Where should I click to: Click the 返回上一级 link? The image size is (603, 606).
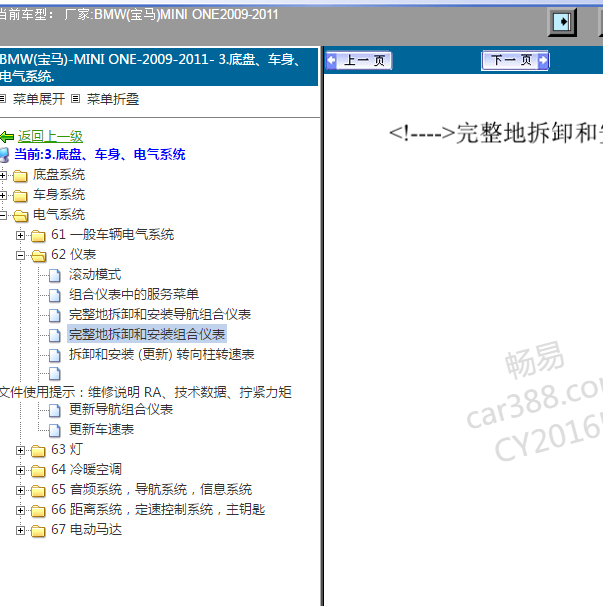pos(50,136)
